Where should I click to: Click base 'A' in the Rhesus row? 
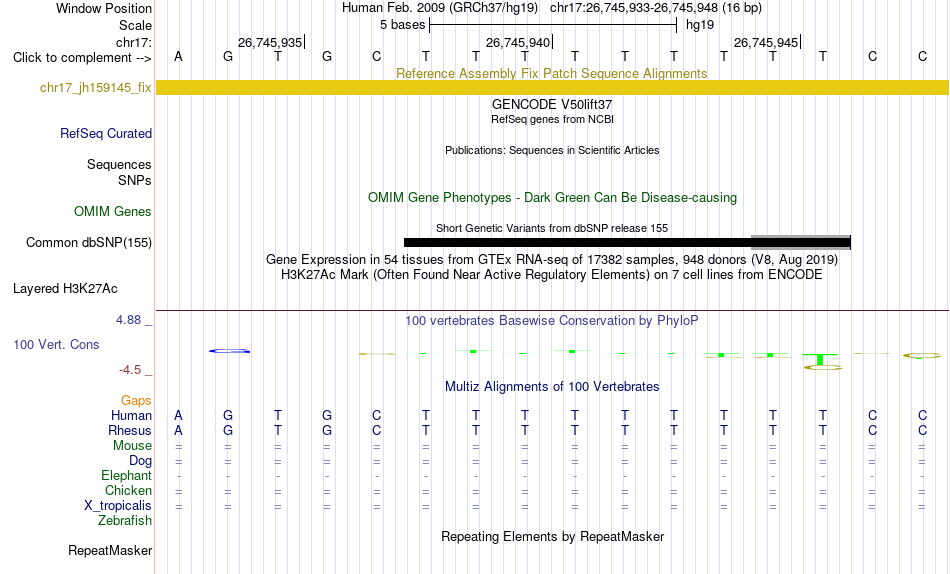[178, 431]
